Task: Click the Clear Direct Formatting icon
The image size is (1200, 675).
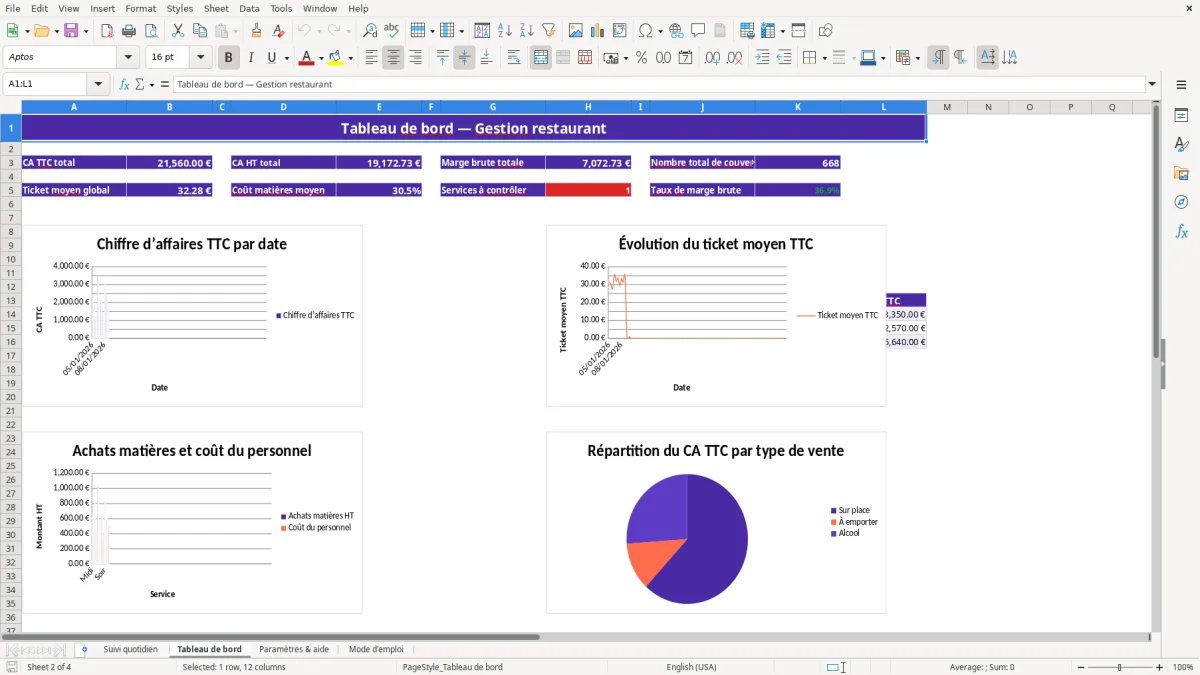Action: (x=279, y=31)
